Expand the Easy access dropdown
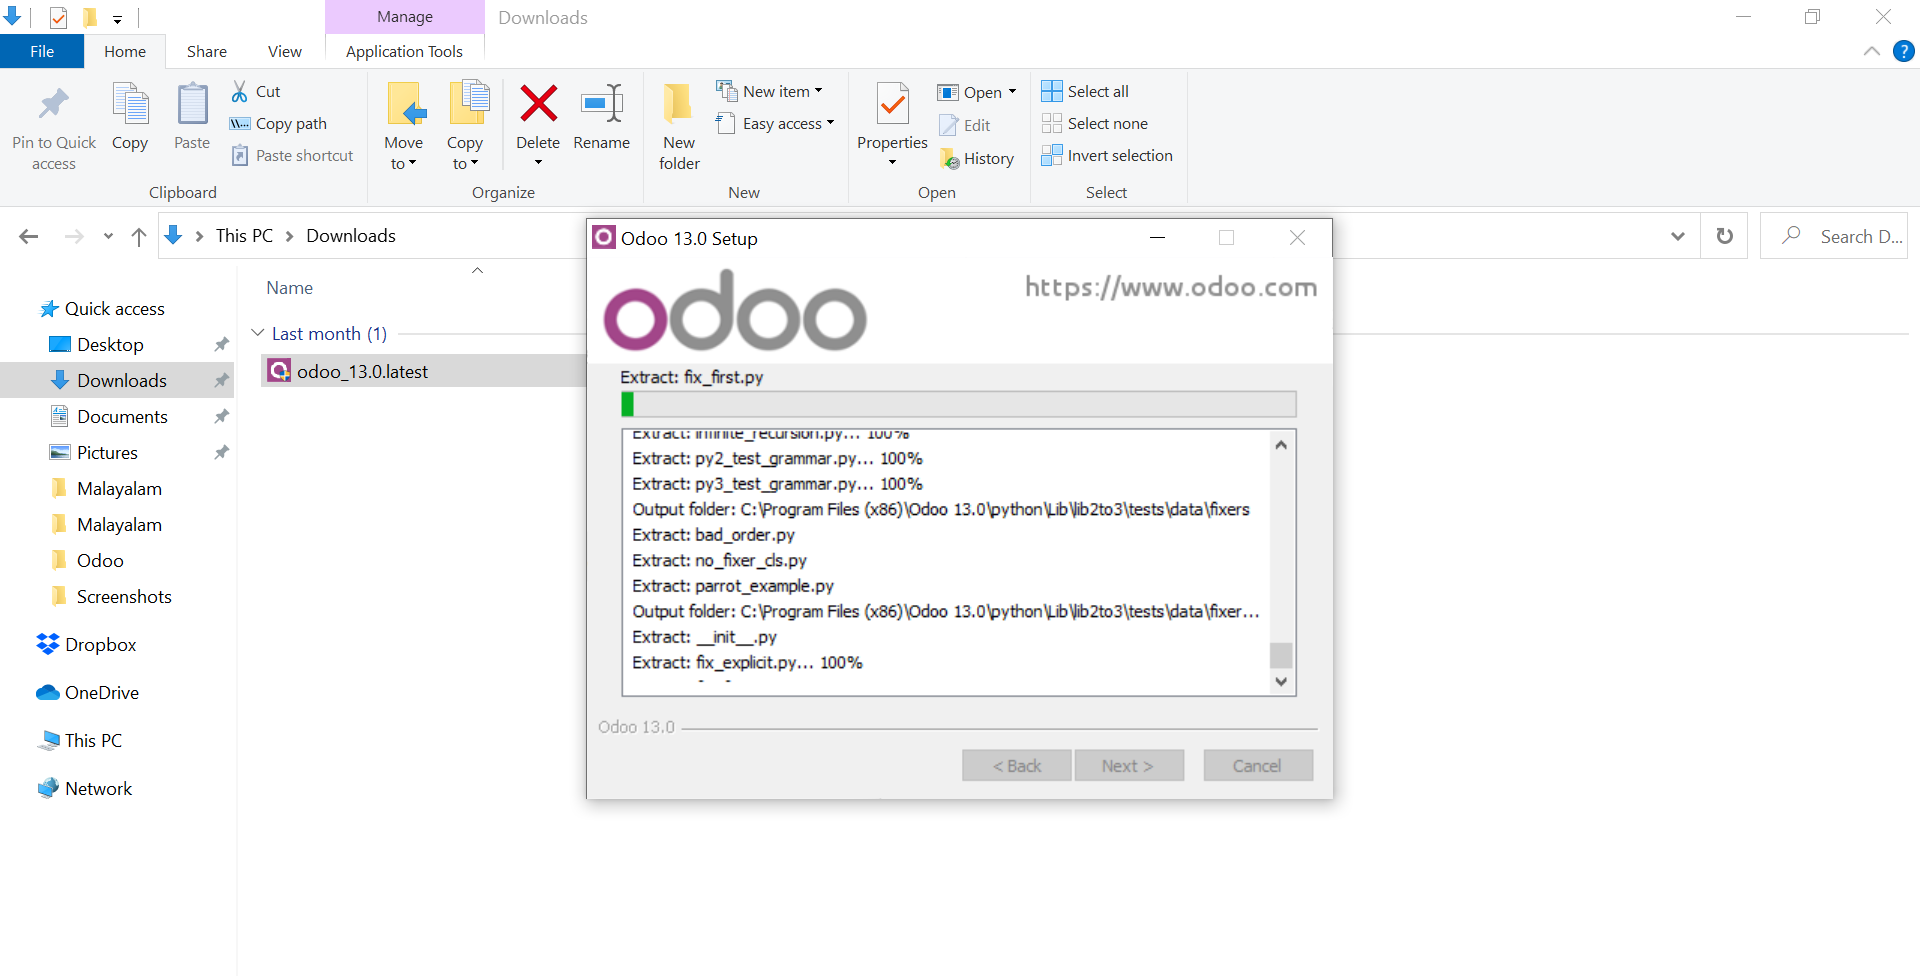1920x976 pixels. [776, 124]
